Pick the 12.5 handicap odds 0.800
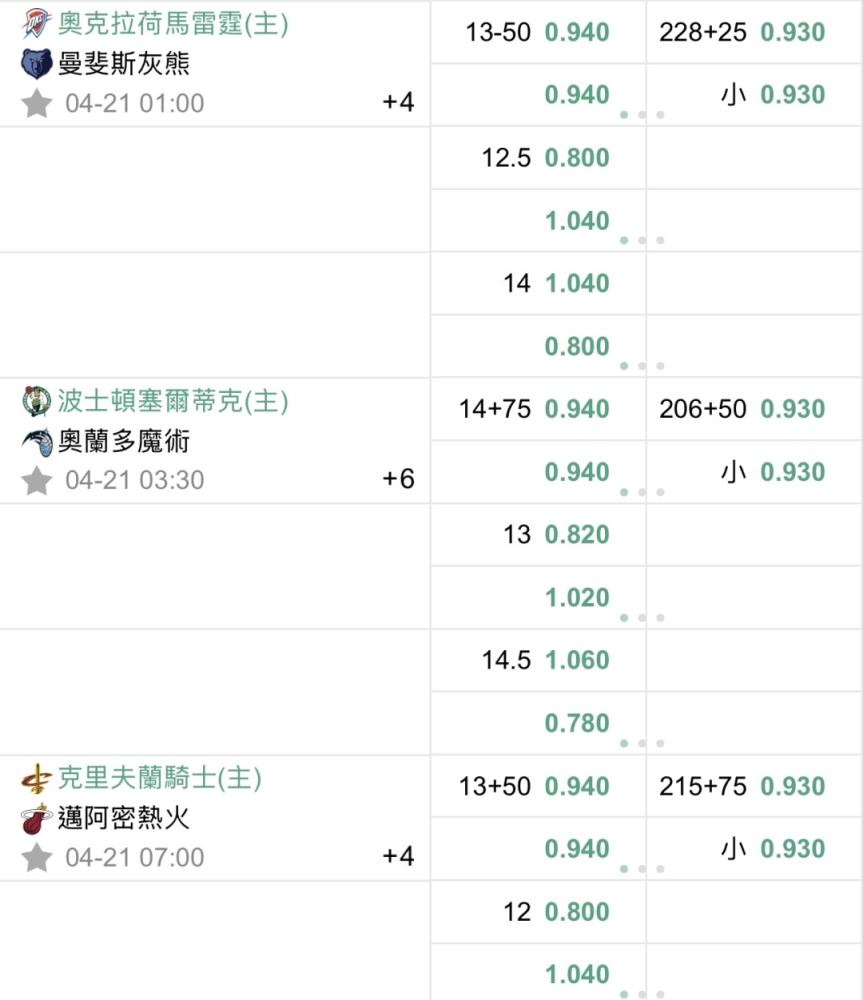 click(x=577, y=158)
